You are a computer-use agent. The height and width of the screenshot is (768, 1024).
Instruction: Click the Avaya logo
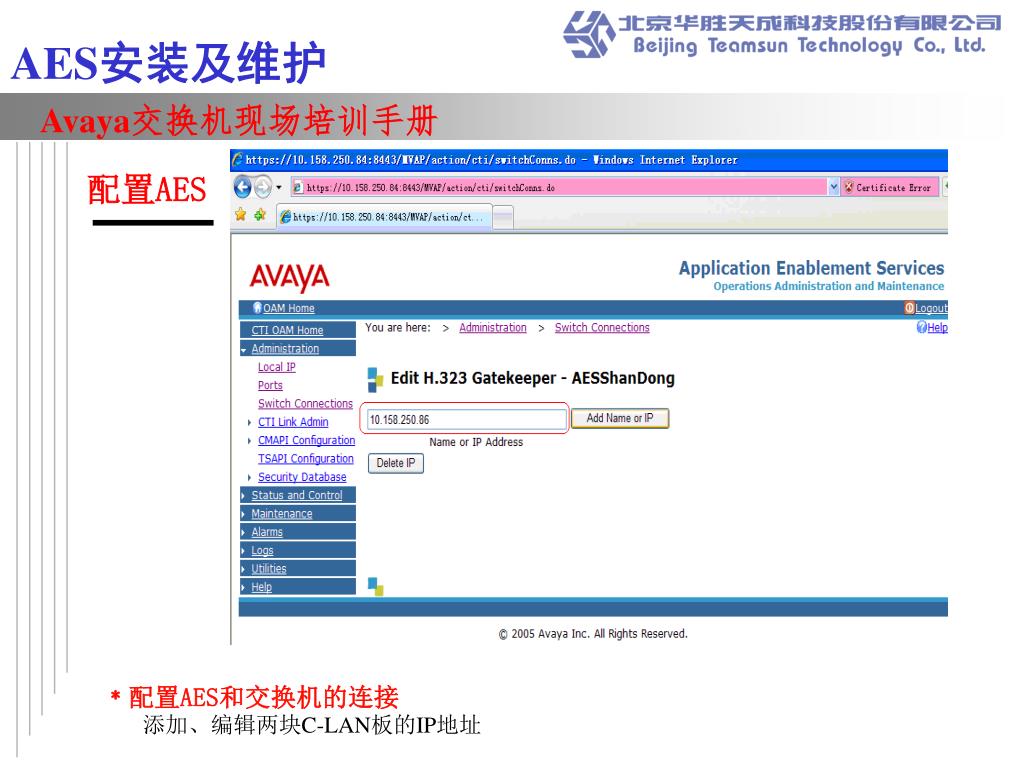click(x=289, y=278)
